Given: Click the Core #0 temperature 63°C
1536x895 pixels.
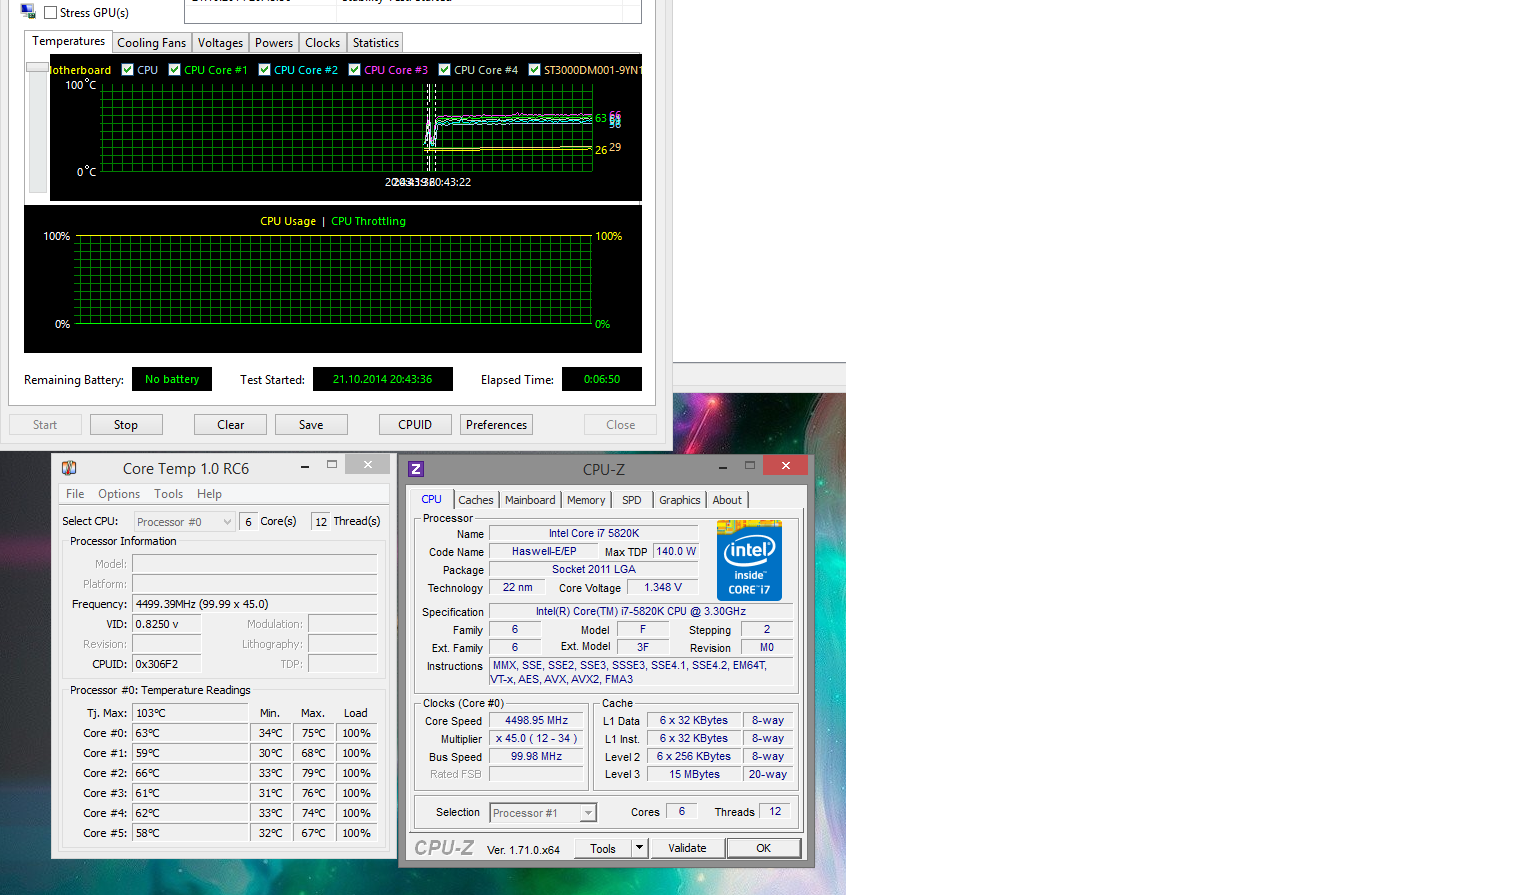Looking at the screenshot, I should (190, 733).
